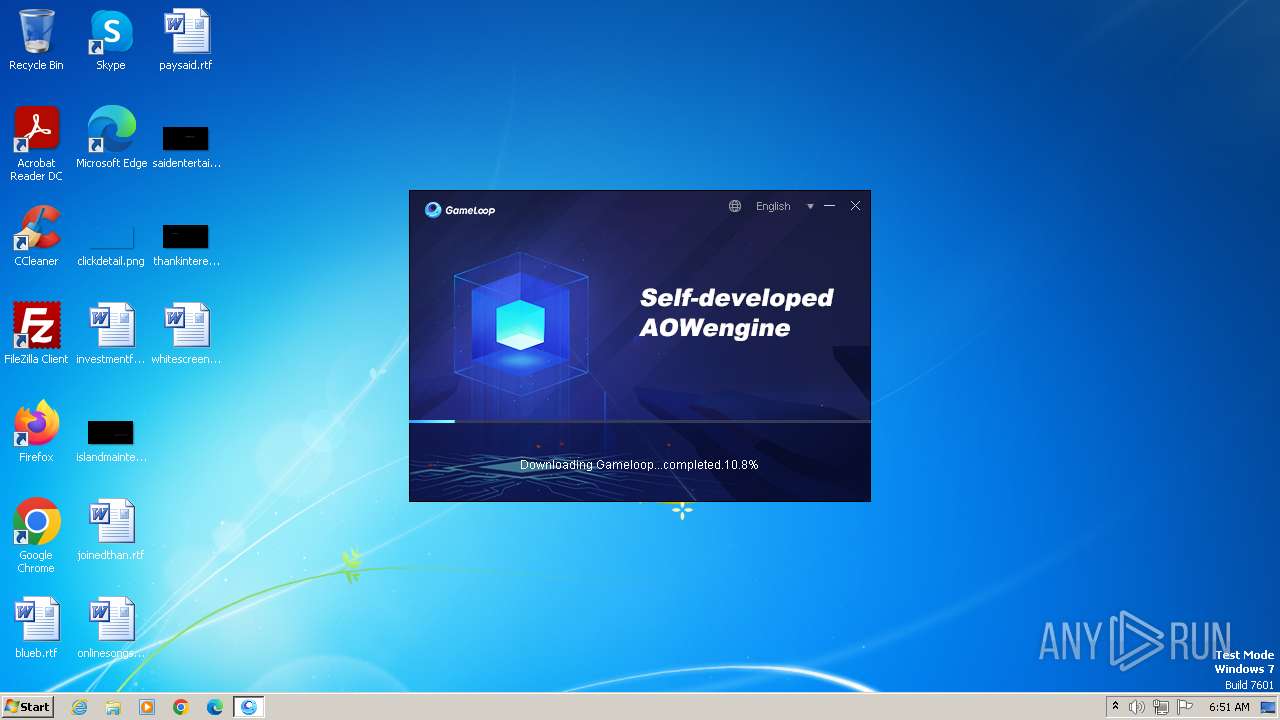Select whitescreen... document icon

186,334
